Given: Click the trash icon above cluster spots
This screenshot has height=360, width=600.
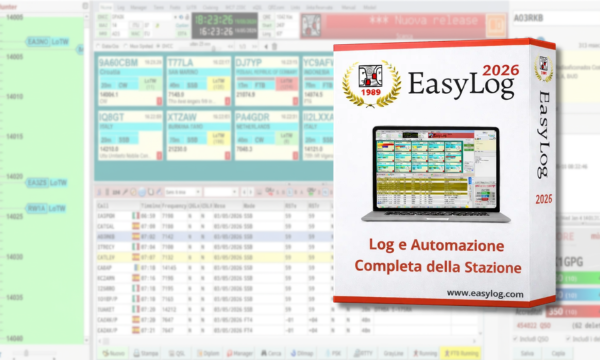Looking at the screenshot, I should [274, 47].
